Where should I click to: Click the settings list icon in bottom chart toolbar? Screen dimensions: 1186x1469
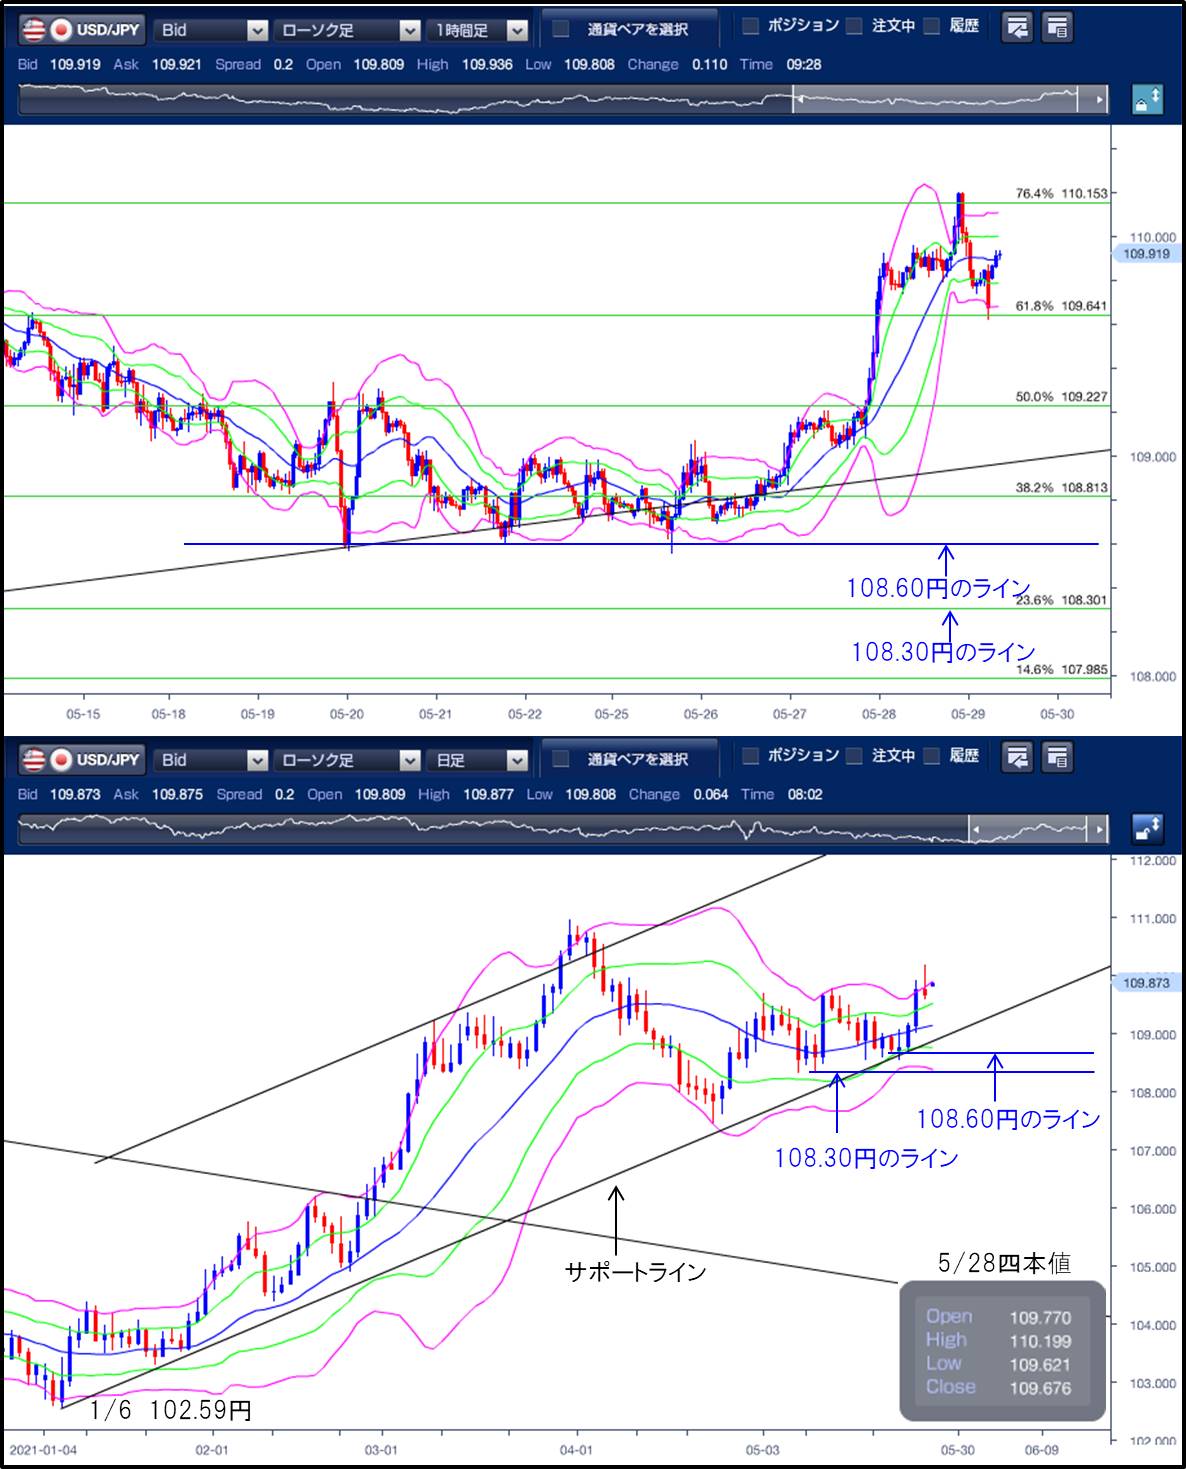pos(1057,757)
